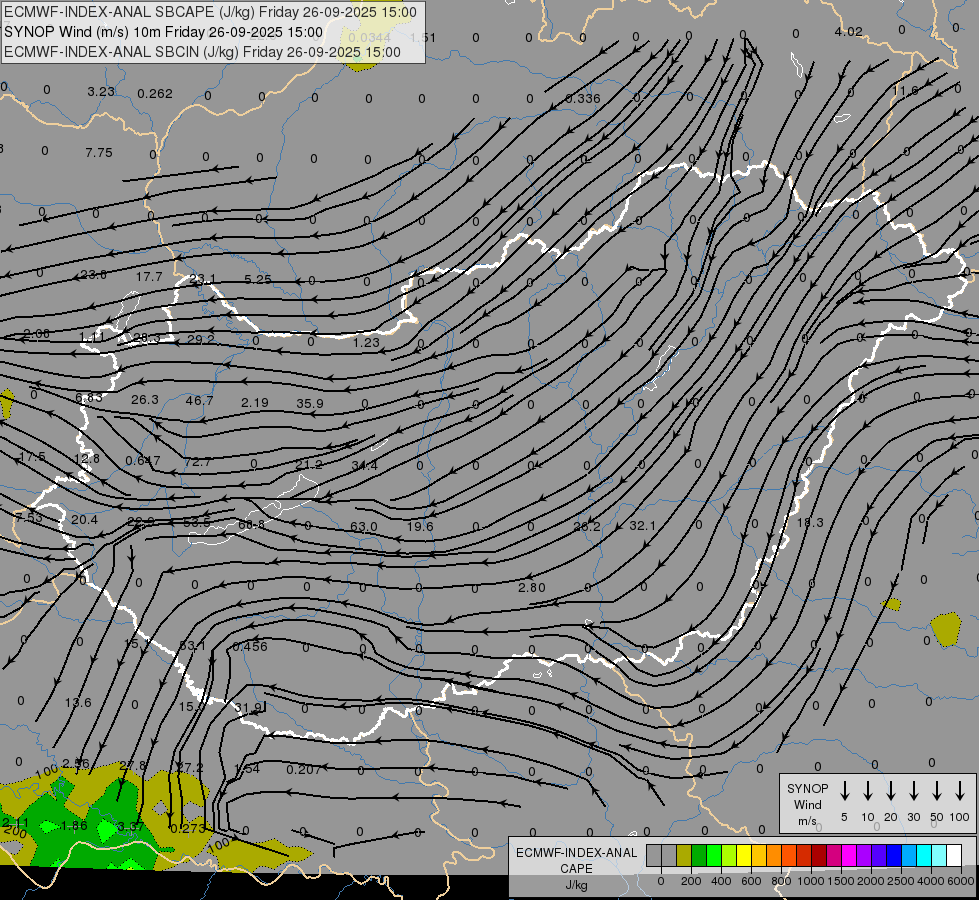Click the 20 m/s wind arrow in the SYNOP legend
The image size is (979, 900).
[x=890, y=791]
